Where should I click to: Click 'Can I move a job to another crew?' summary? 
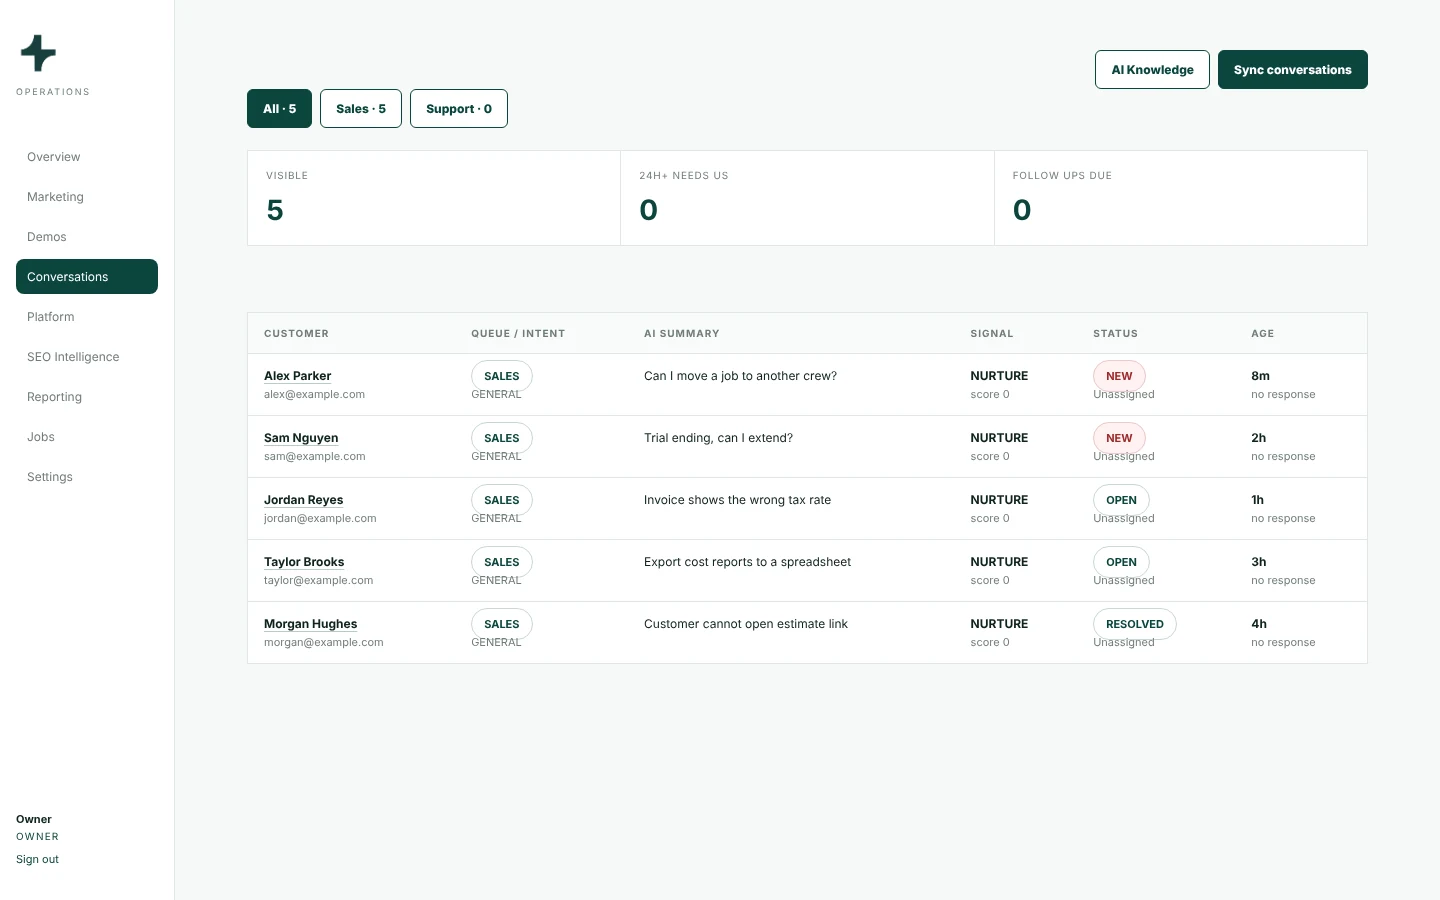740,376
